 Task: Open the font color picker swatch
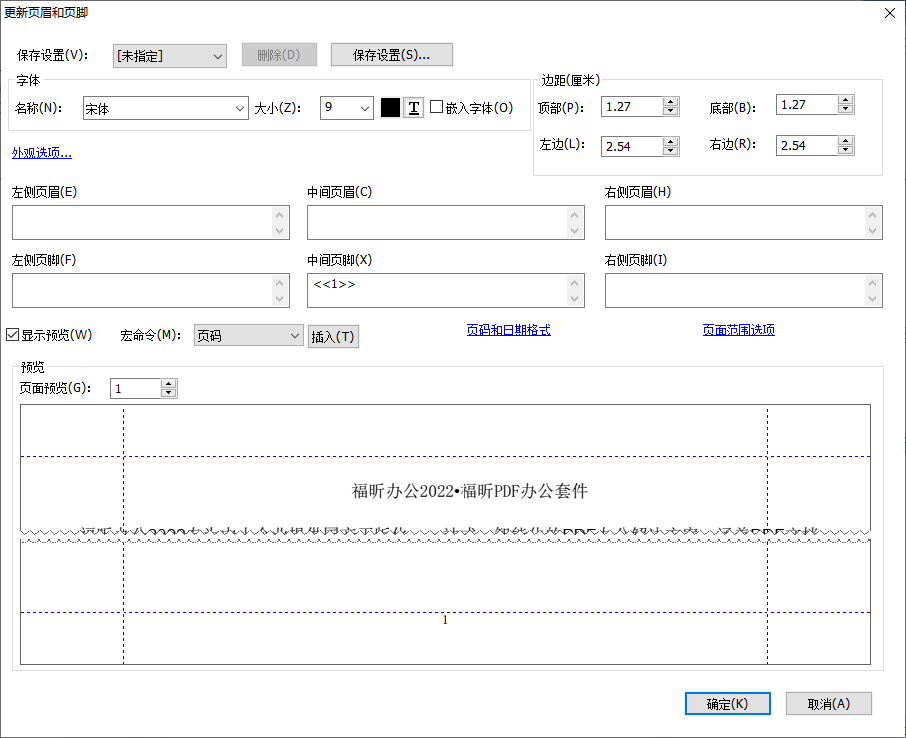point(390,107)
